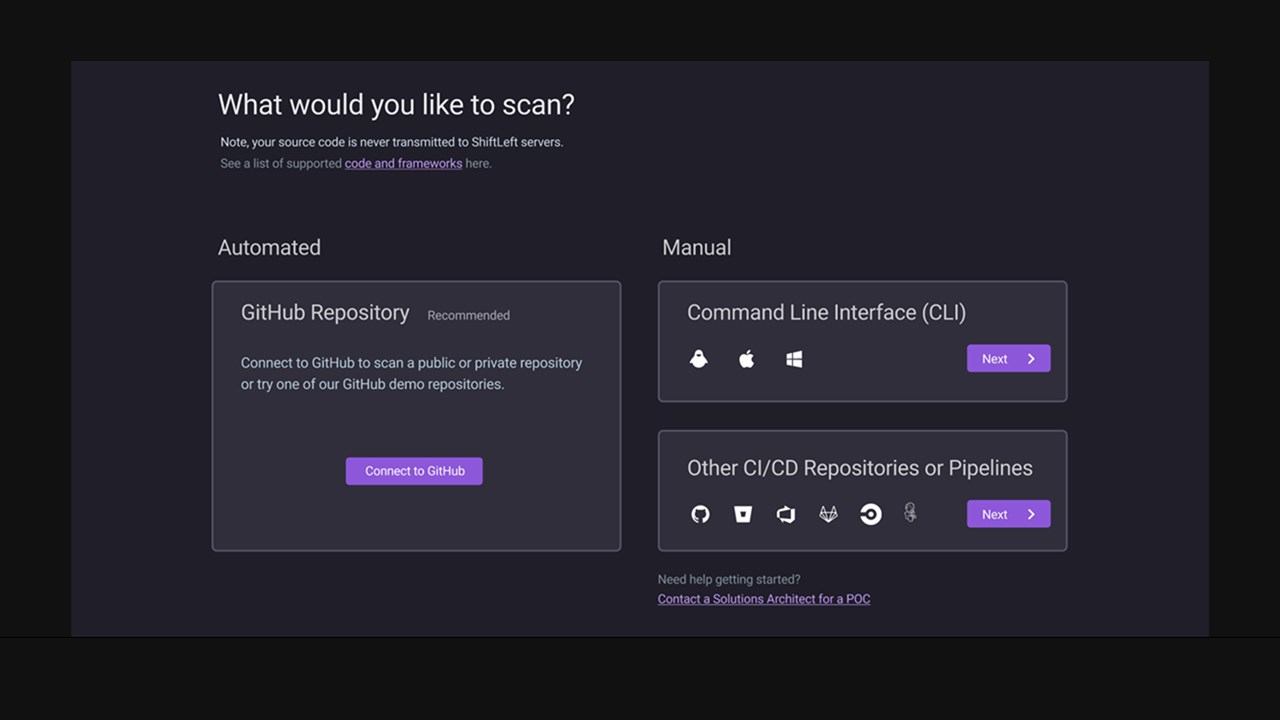Screen dimensions: 1280x720
Task: Click the Apple macOS icon
Action: coord(746,359)
